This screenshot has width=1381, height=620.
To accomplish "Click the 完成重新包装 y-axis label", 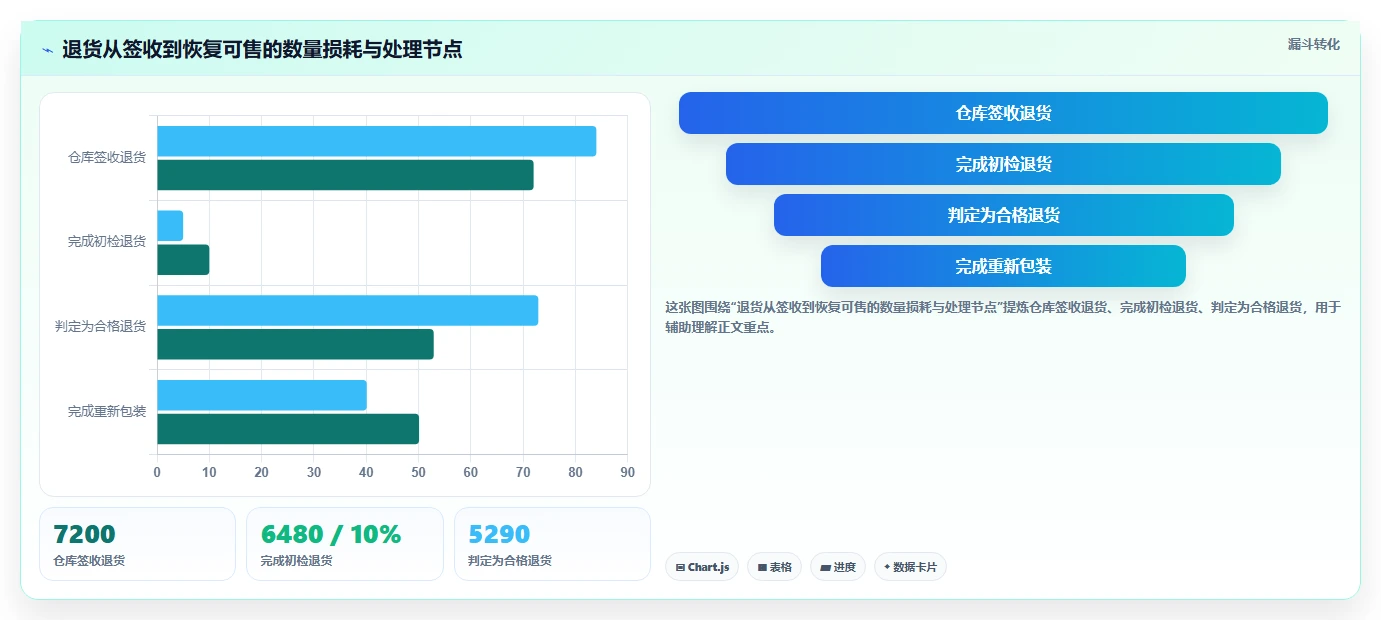I will [107, 411].
